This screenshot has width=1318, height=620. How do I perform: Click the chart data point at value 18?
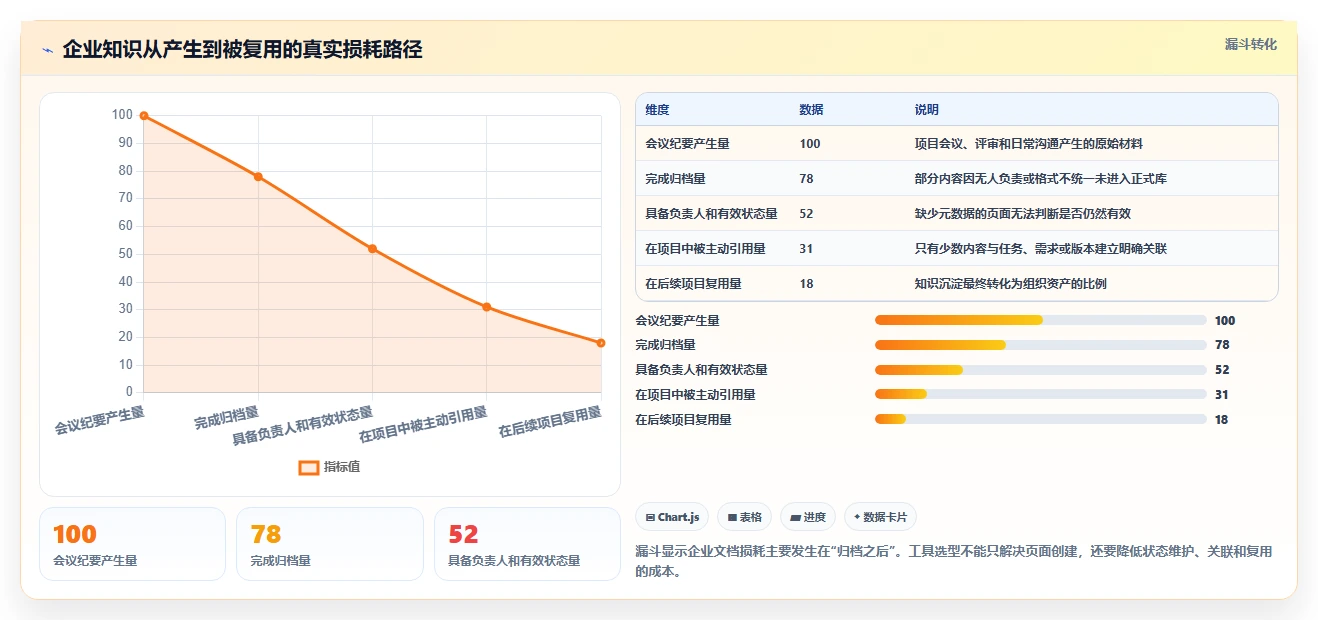[x=601, y=343]
